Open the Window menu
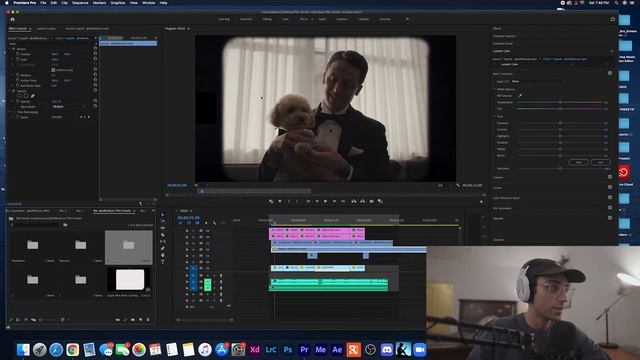Image resolution: width=640 pixels, height=360 pixels. click(x=149, y=3)
